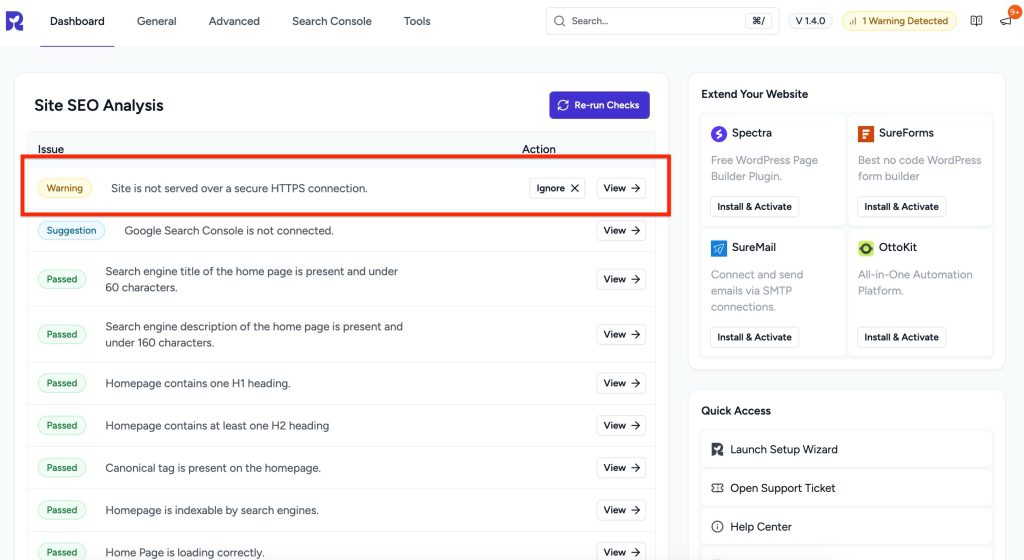Switch to the General tab

(157, 21)
